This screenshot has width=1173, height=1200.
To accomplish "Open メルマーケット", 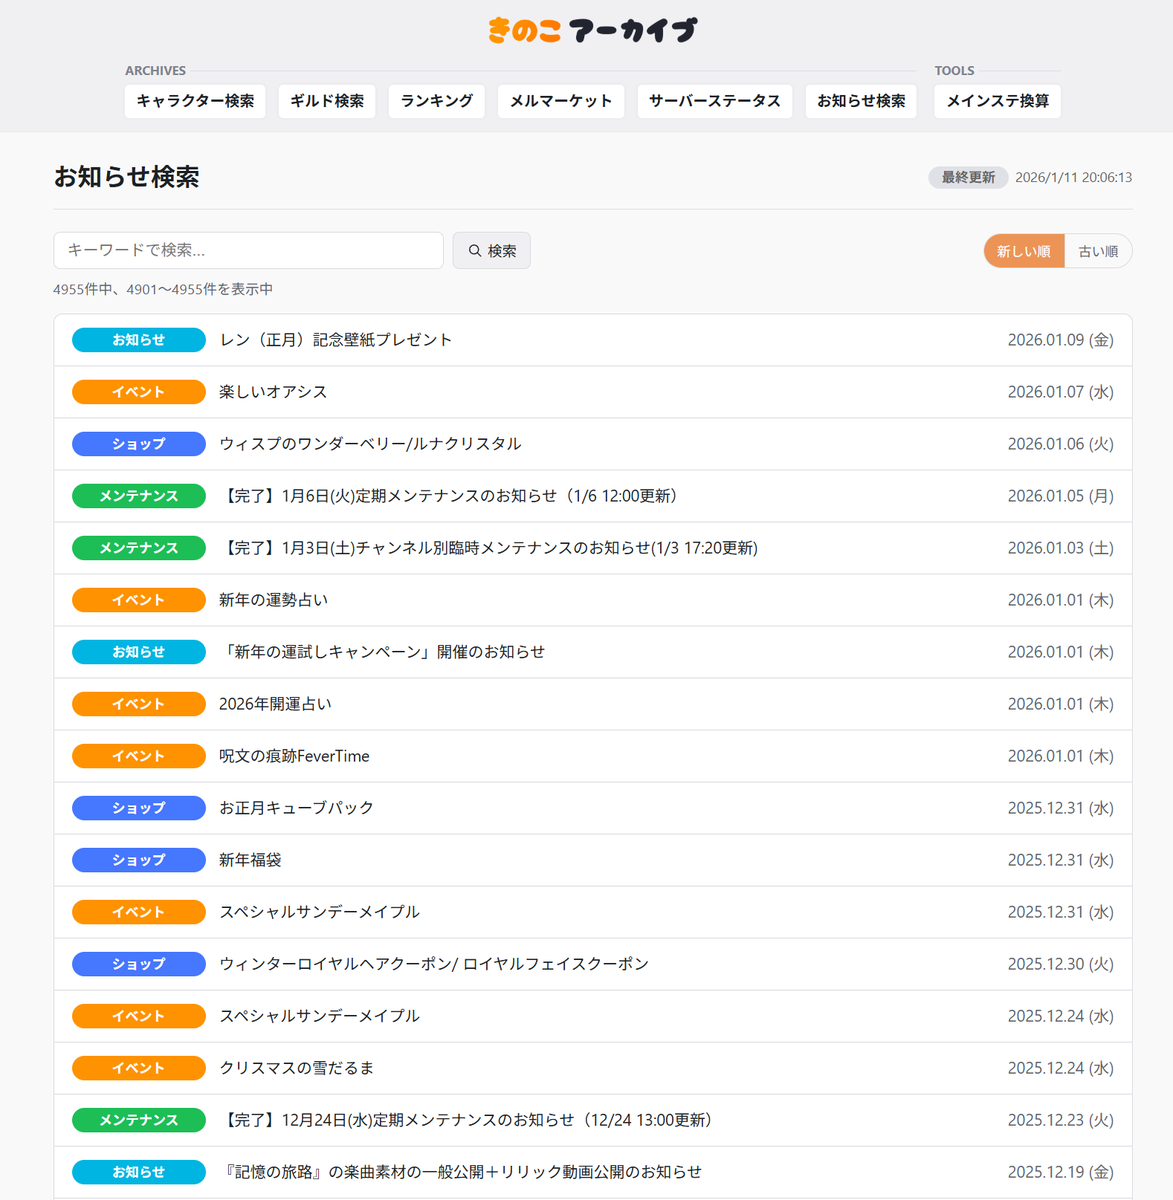I will point(561,101).
